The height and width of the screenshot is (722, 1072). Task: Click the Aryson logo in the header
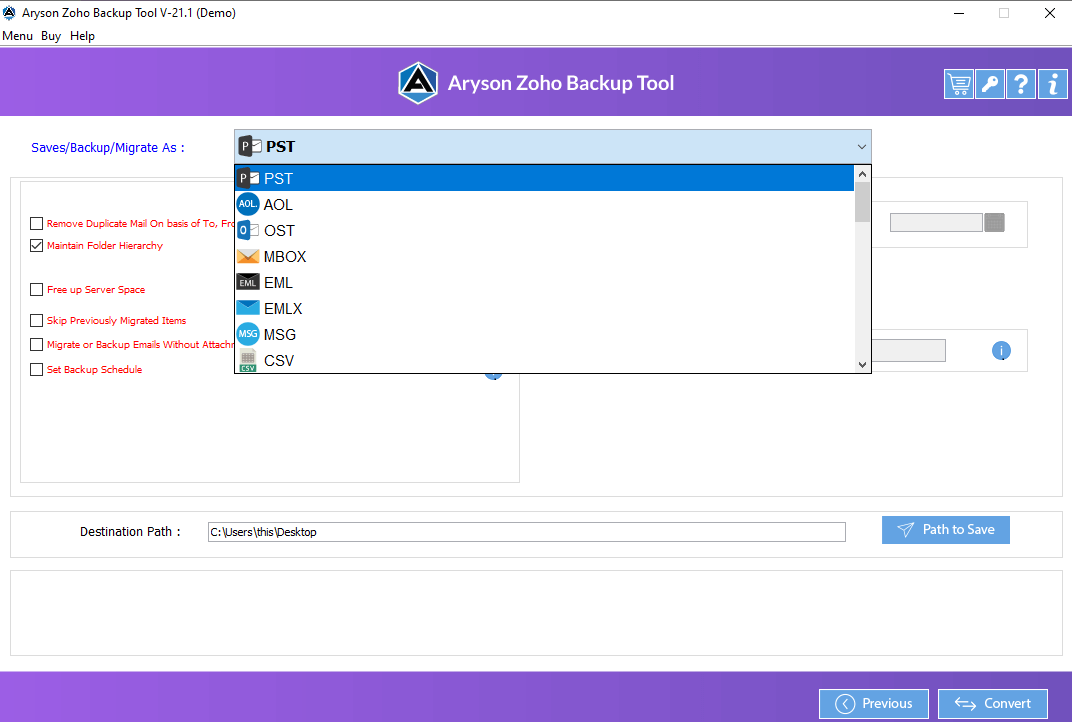[x=418, y=83]
